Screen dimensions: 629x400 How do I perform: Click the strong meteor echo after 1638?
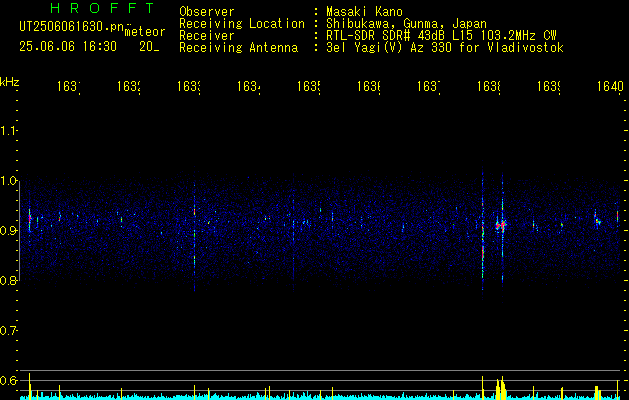coord(501,225)
